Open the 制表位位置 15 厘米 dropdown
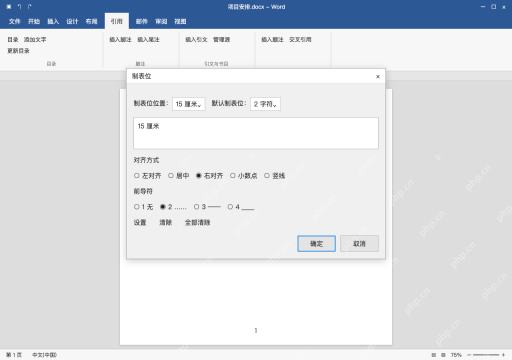 (189, 104)
